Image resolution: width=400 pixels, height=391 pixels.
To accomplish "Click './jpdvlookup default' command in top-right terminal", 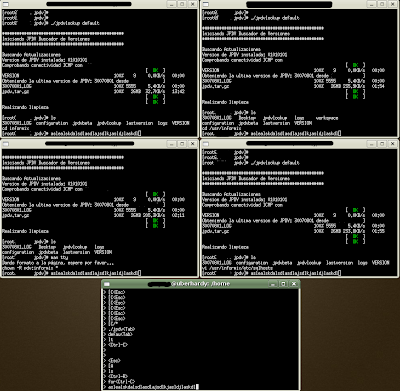I will (275, 18).
